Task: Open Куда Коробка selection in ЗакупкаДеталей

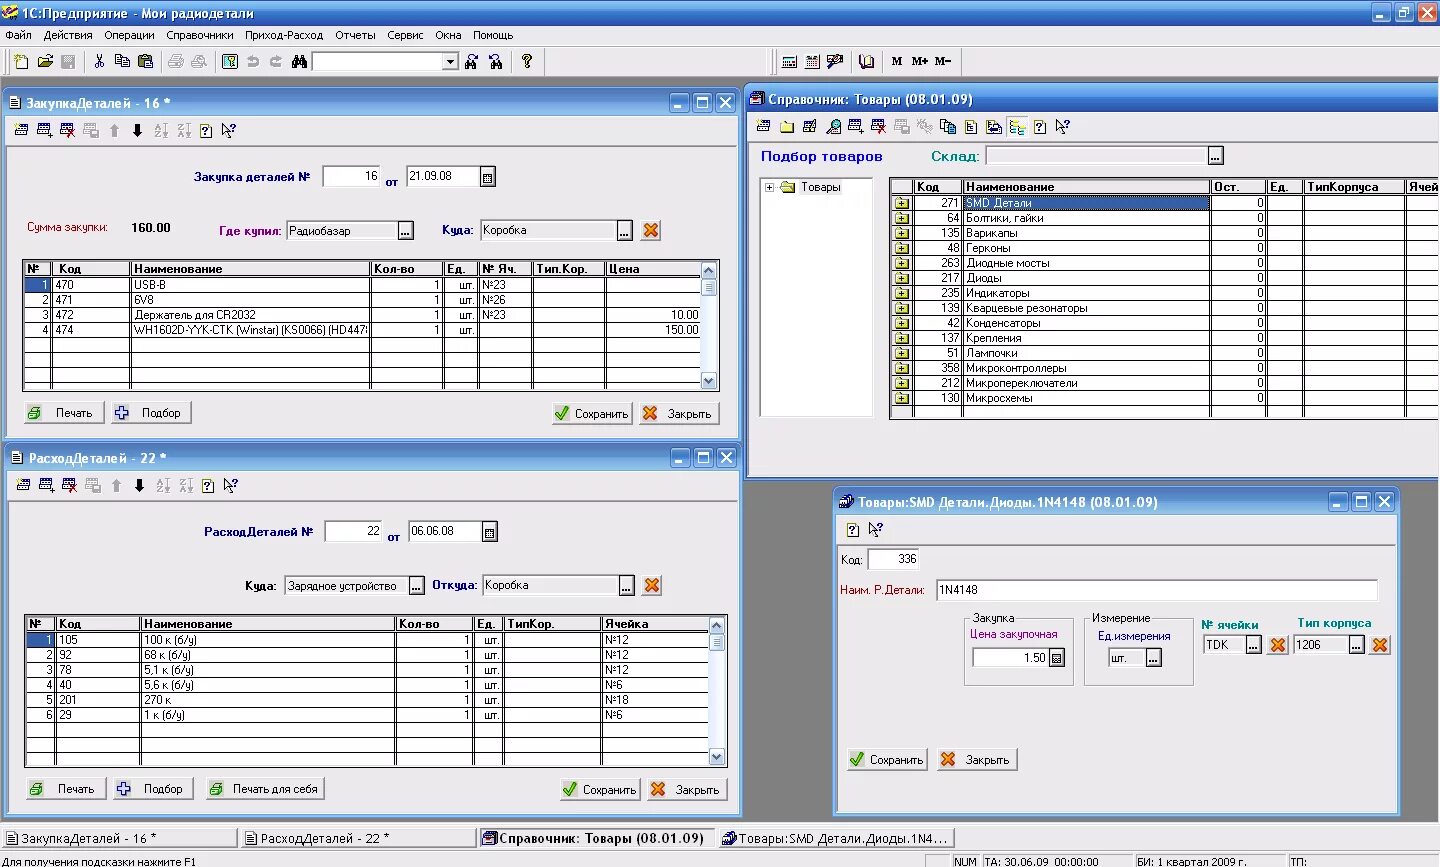Action: [x=624, y=231]
